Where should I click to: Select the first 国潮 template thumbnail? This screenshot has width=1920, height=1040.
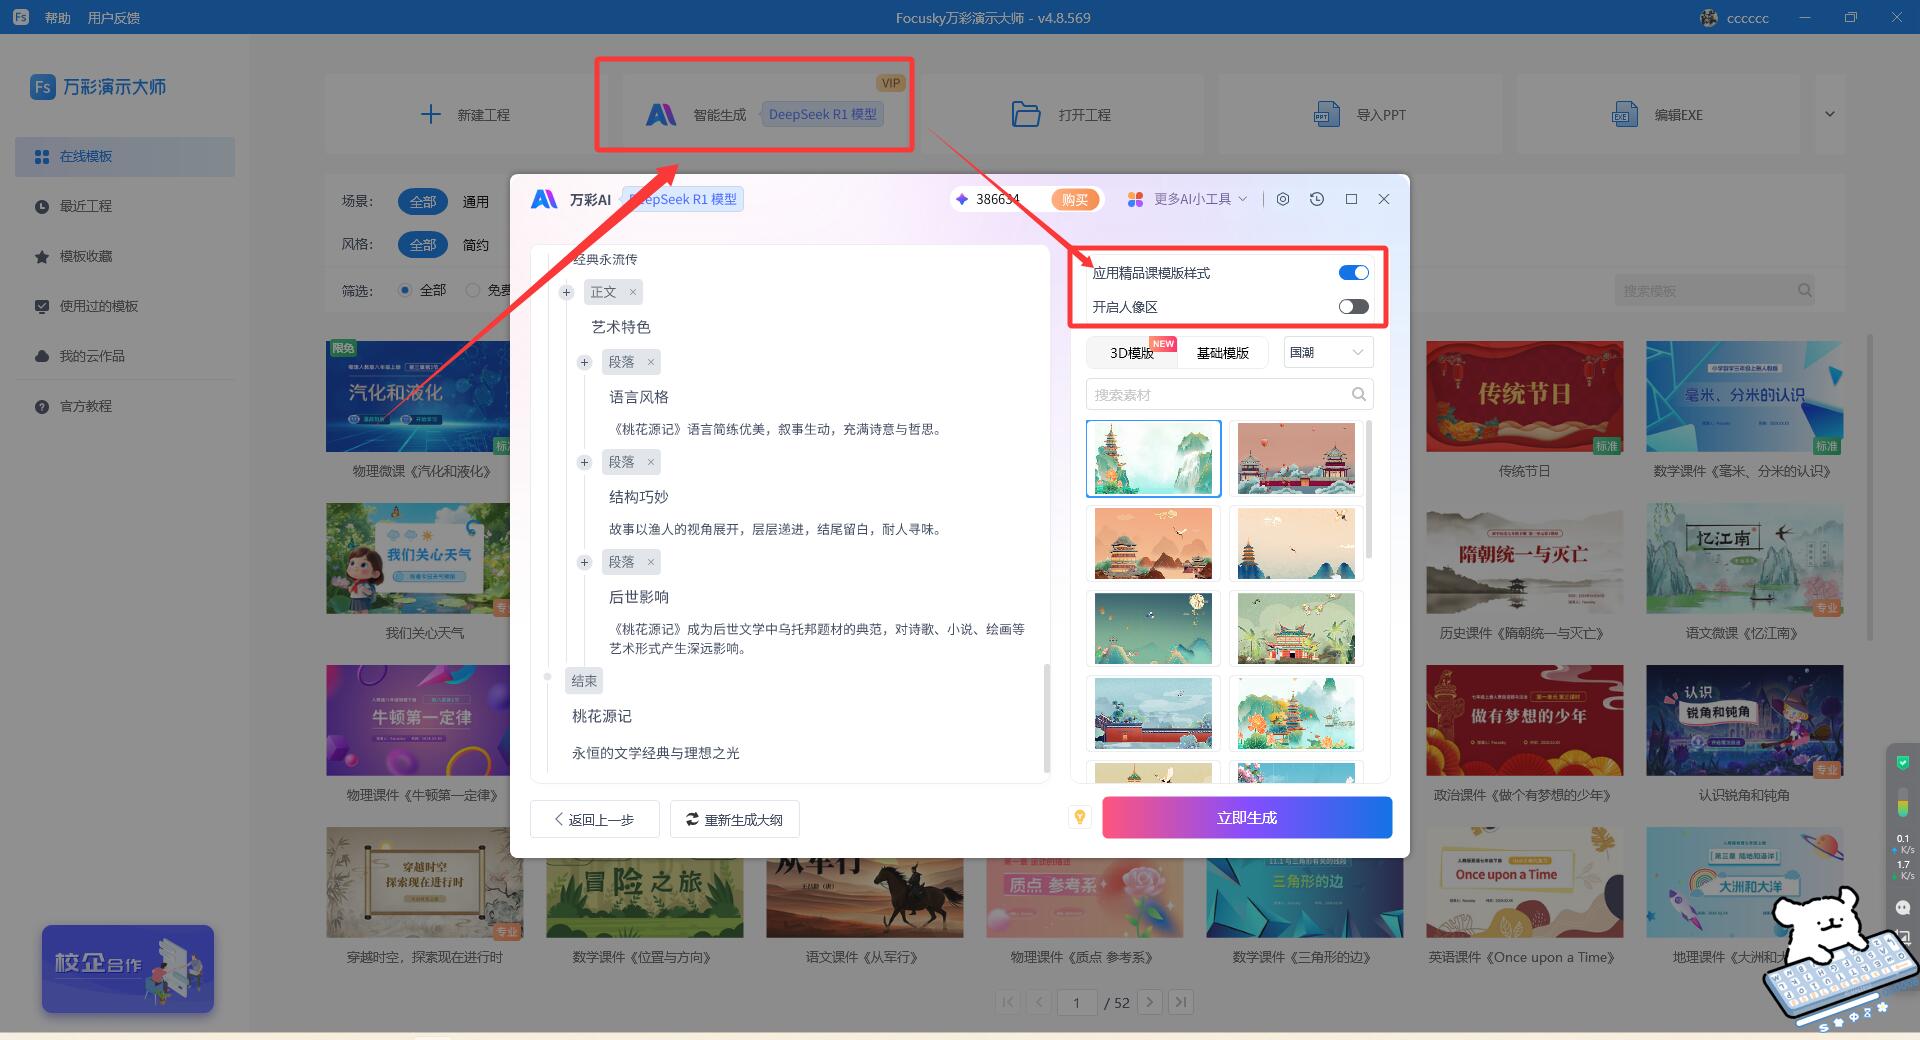coord(1153,458)
